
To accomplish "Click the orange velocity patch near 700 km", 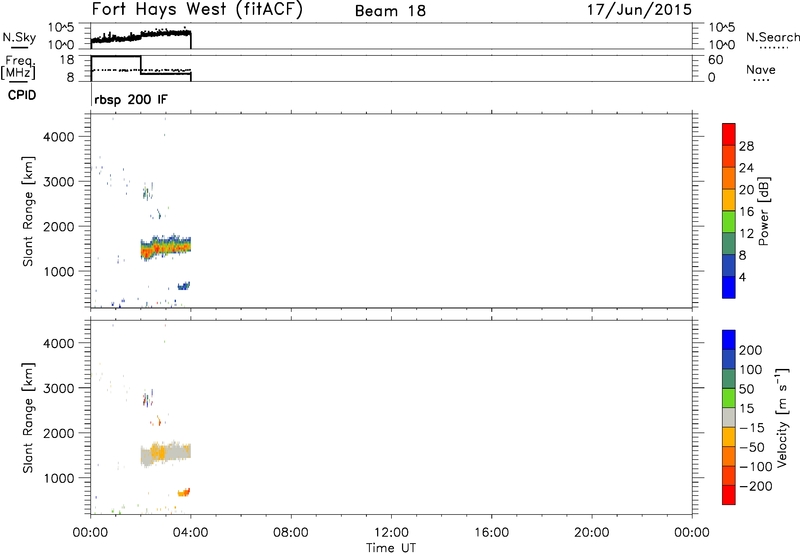I will click(184, 492).
